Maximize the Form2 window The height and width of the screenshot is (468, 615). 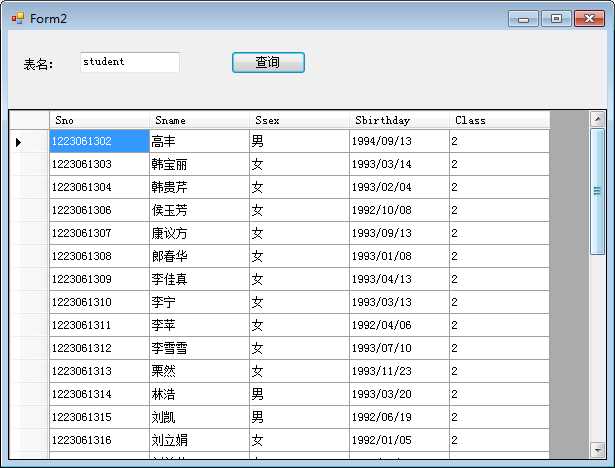(556, 18)
